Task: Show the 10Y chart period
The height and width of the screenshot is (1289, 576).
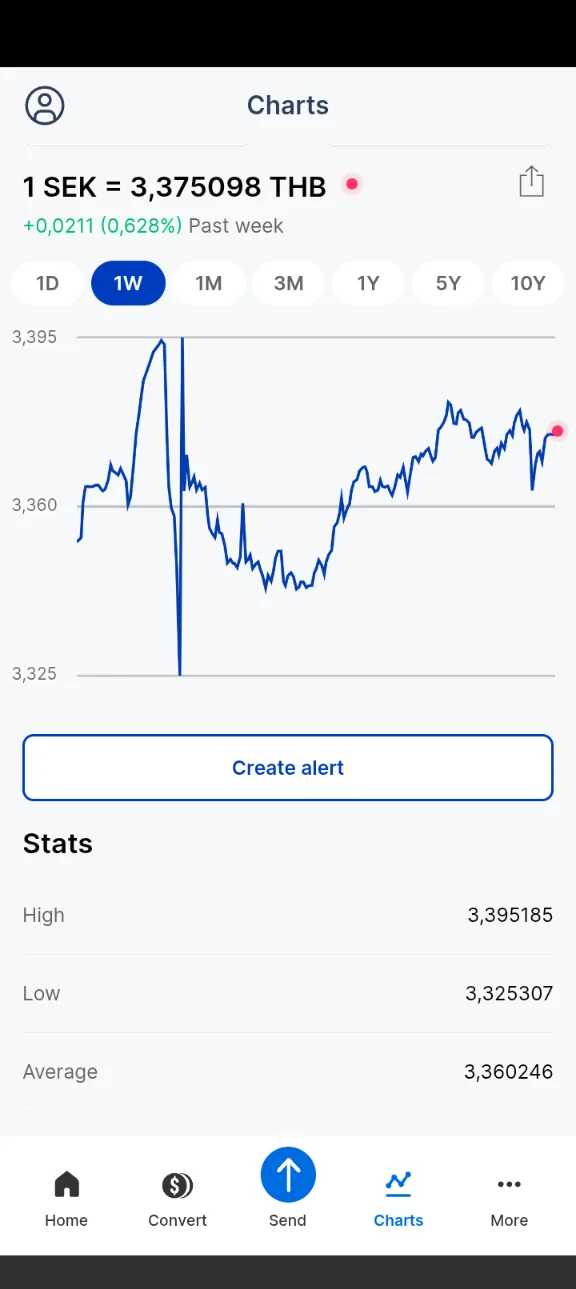Action: [x=528, y=283]
